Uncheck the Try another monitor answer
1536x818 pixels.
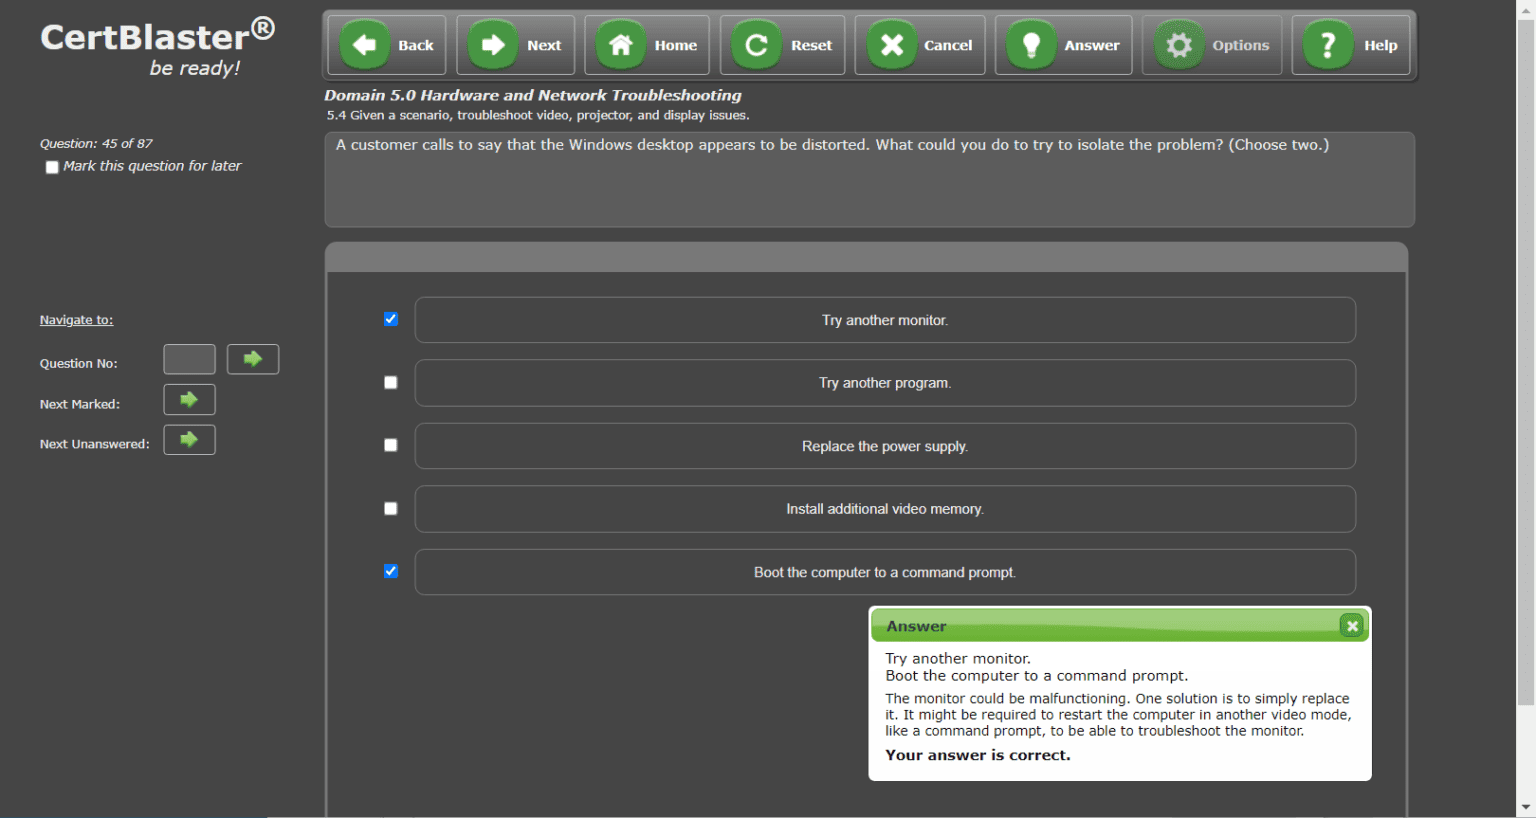tap(390, 319)
